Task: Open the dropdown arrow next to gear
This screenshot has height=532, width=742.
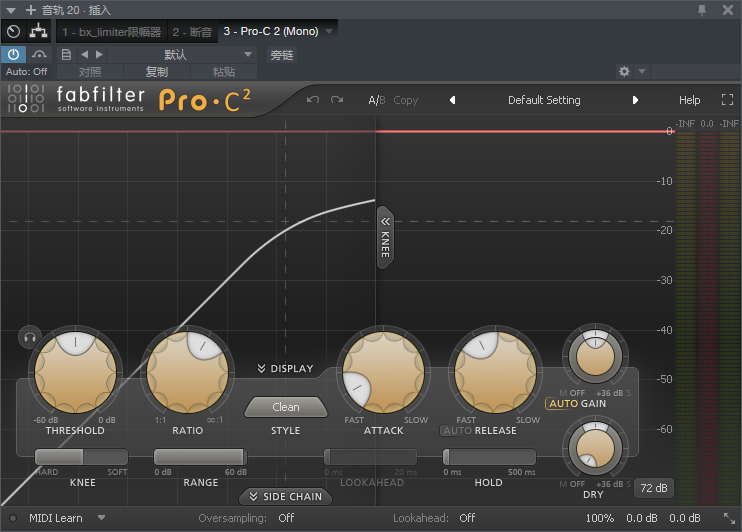Action: [642, 71]
